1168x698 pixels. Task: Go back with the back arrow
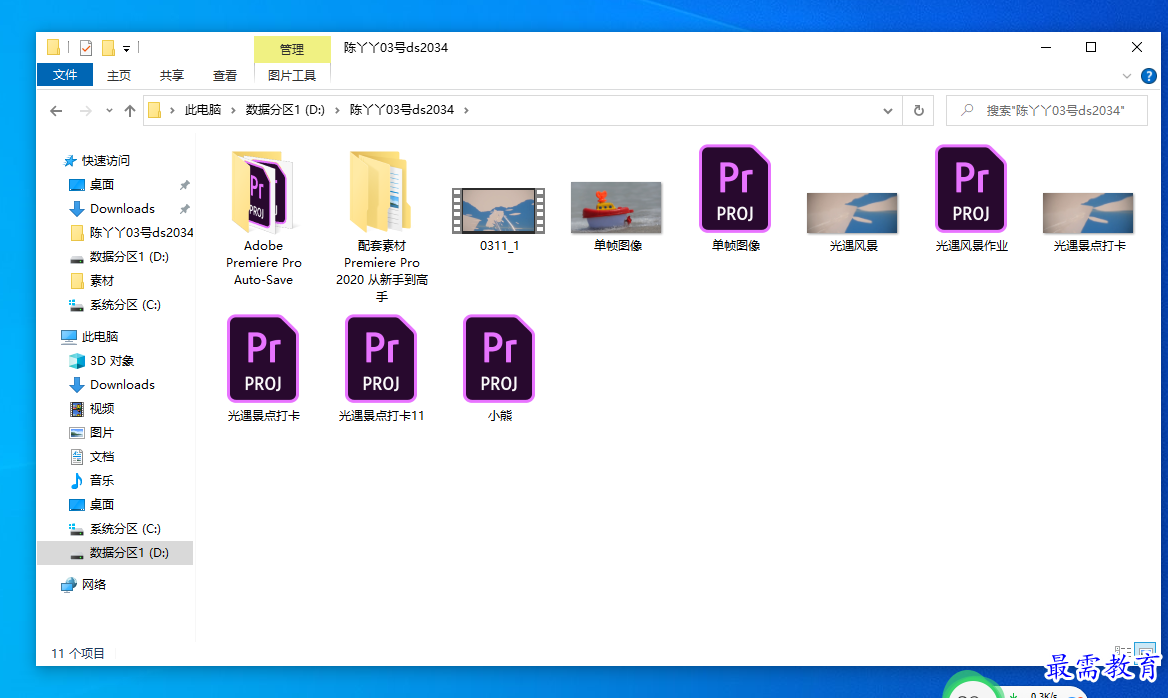tap(56, 110)
